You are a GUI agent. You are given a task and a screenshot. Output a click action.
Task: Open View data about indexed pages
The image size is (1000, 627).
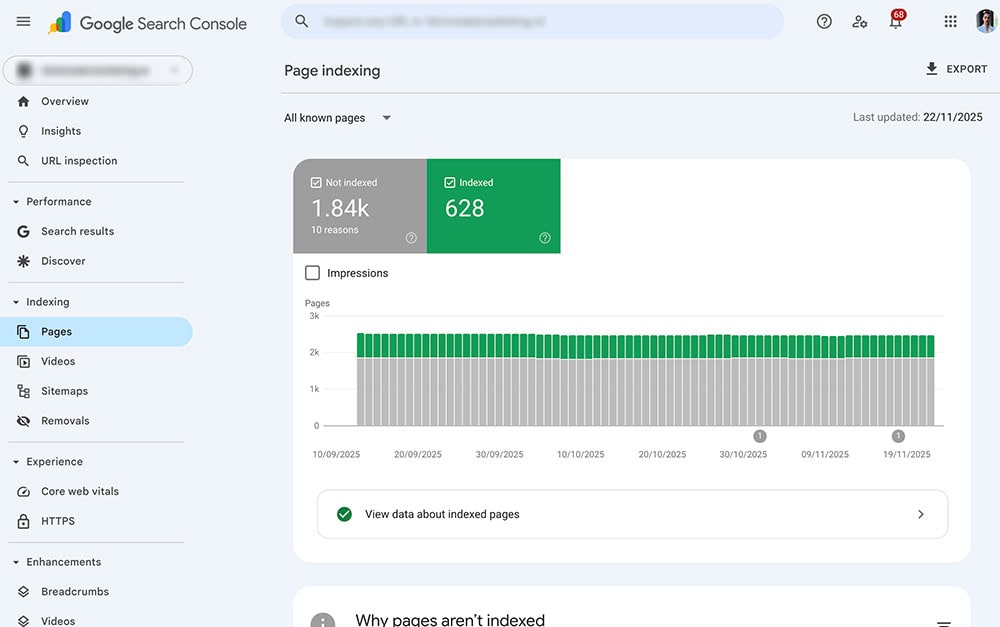coord(632,513)
